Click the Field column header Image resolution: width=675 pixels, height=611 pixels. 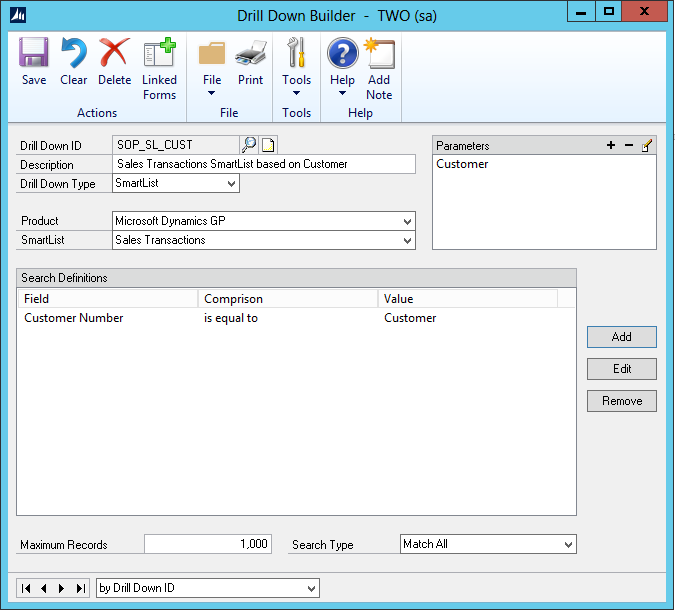tap(108, 299)
